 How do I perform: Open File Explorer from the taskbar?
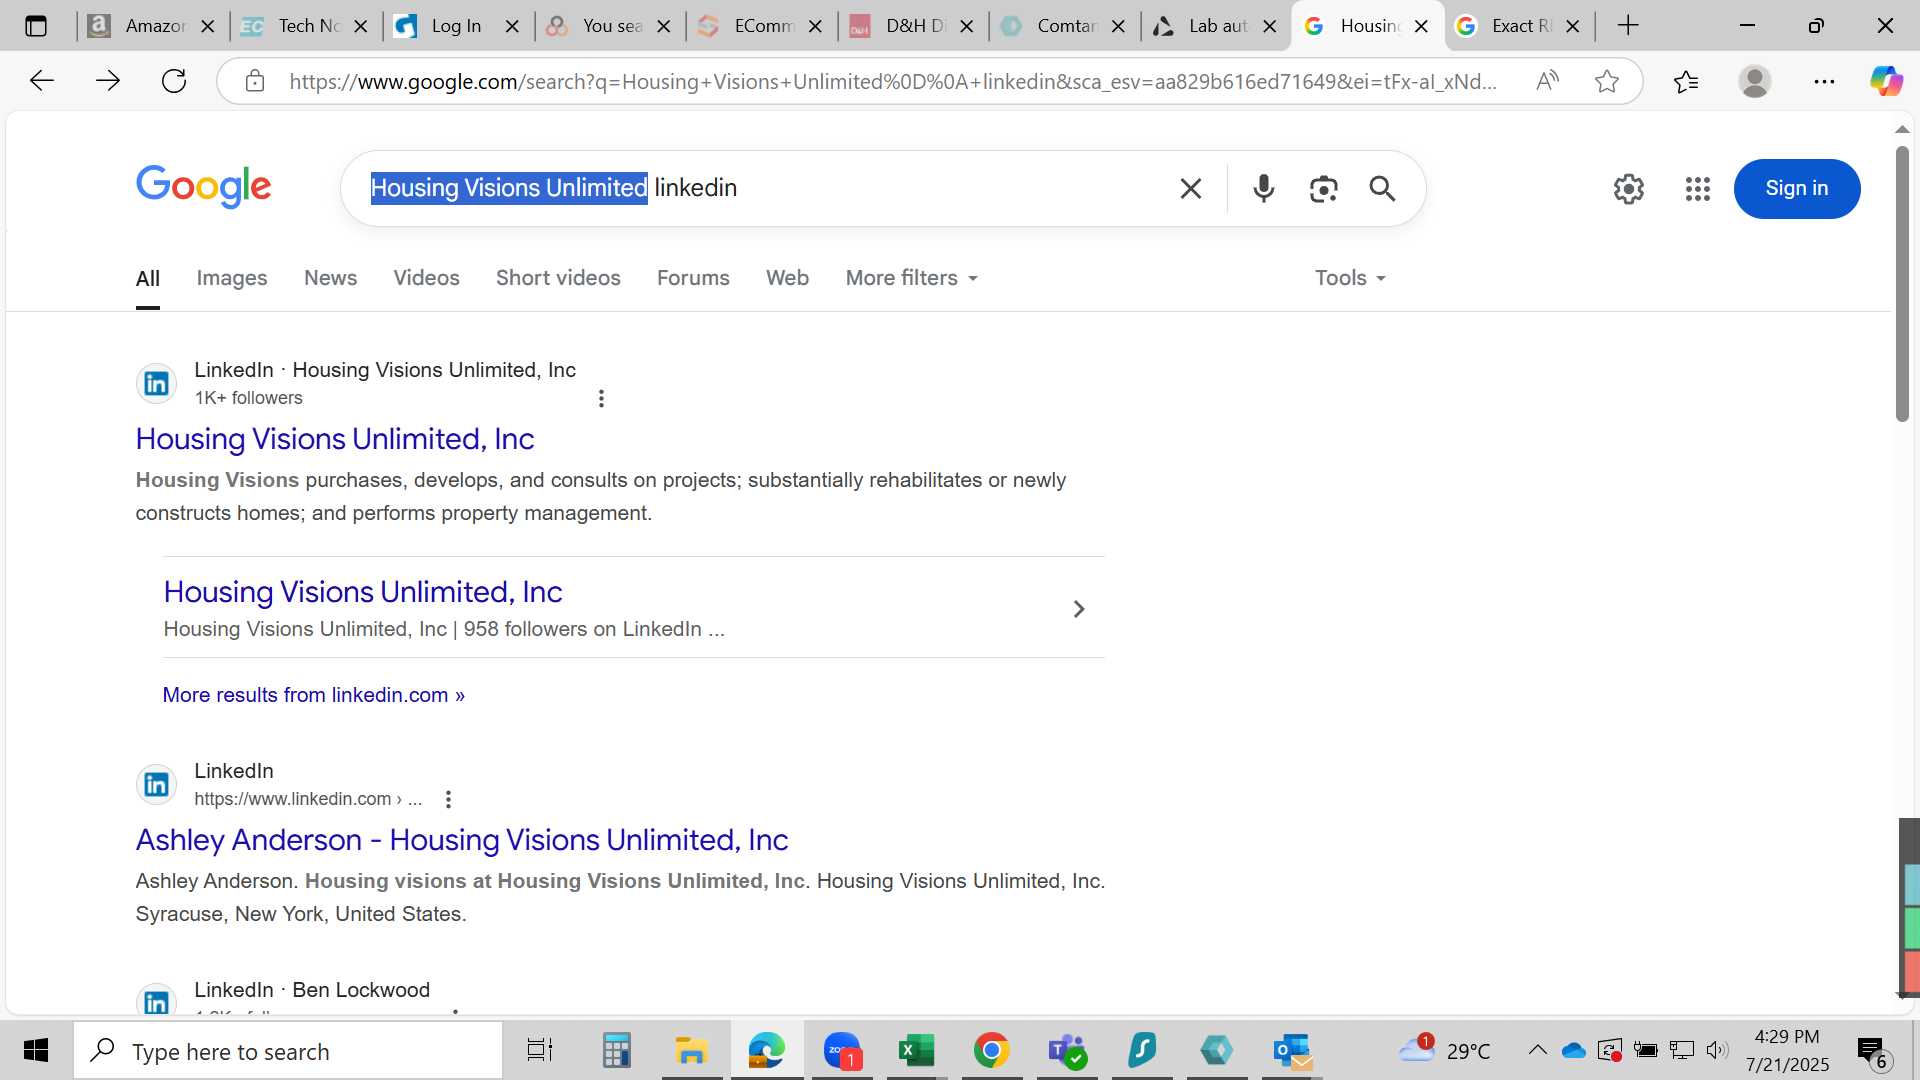(x=691, y=1051)
